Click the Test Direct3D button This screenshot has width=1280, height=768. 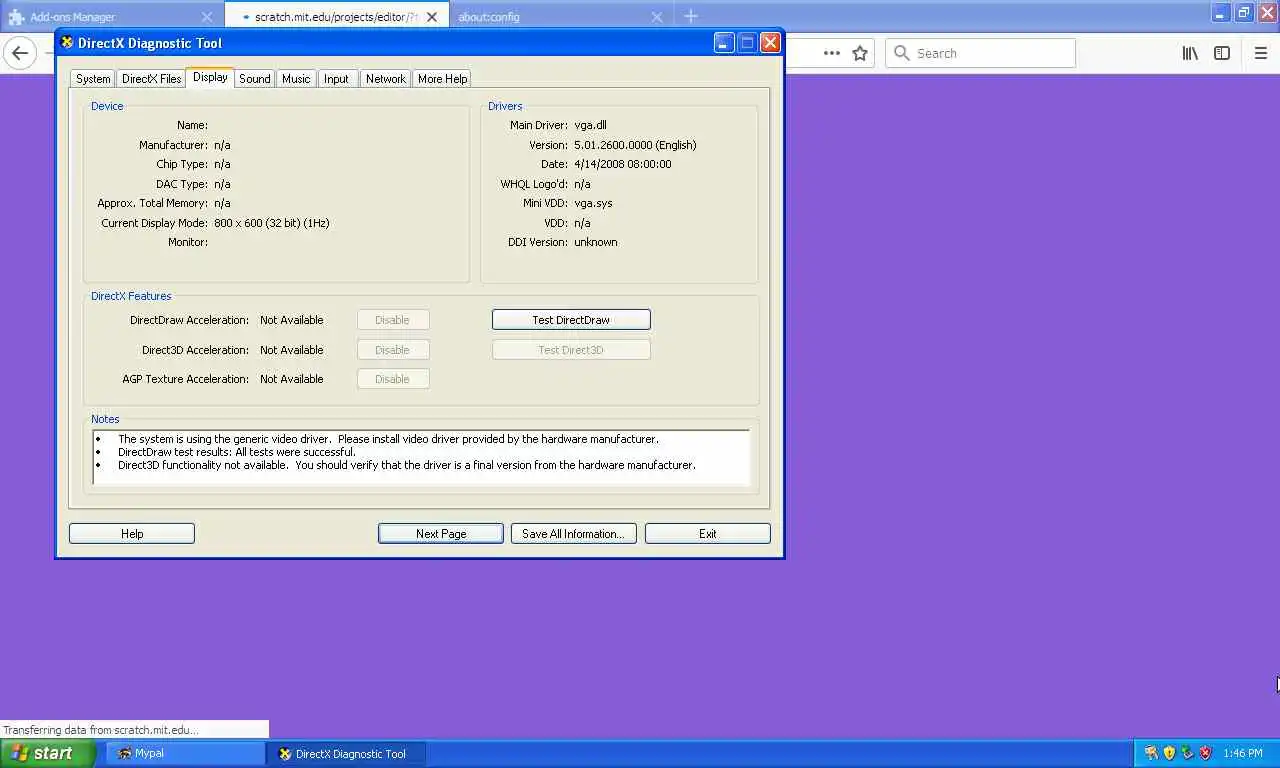point(571,350)
